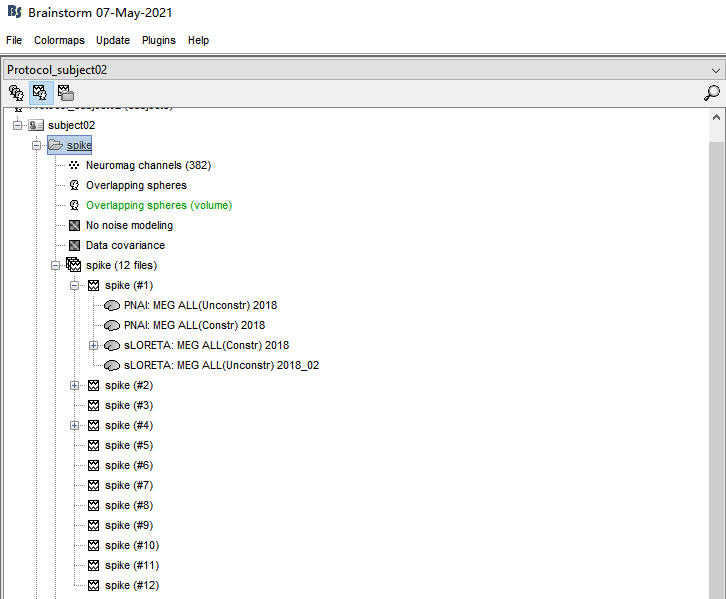Click the underlined spike folder label
Screen dimensions: 726x599
(x=79, y=145)
